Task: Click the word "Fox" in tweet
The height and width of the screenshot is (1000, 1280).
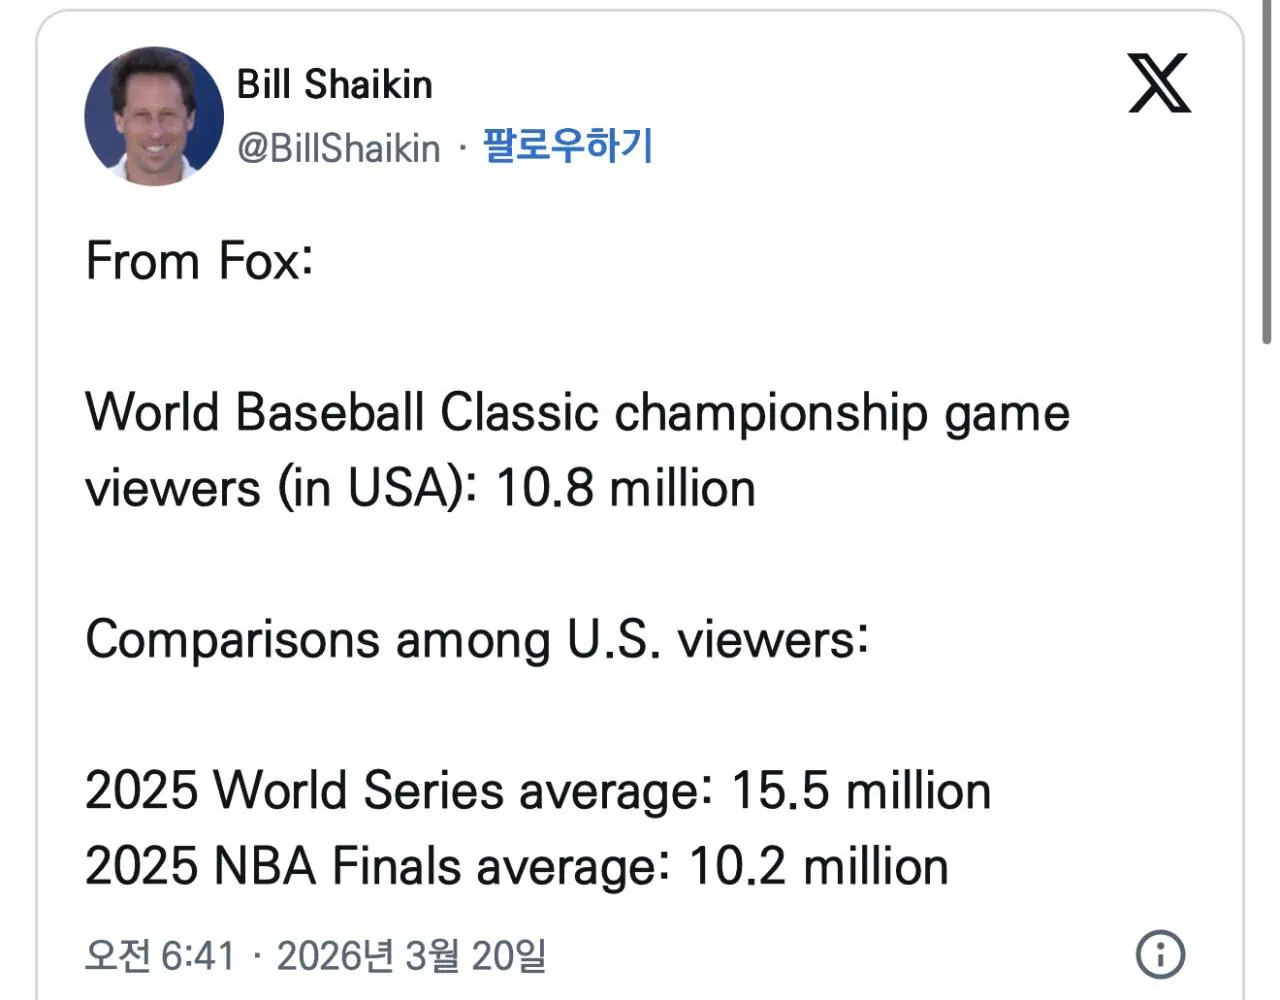Action: point(264,262)
